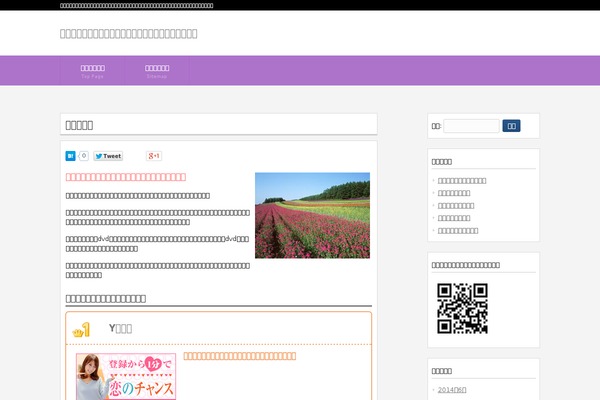The height and width of the screenshot is (400, 600).
Task: Click the ranked item title starting with Y
Action: [121, 328]
